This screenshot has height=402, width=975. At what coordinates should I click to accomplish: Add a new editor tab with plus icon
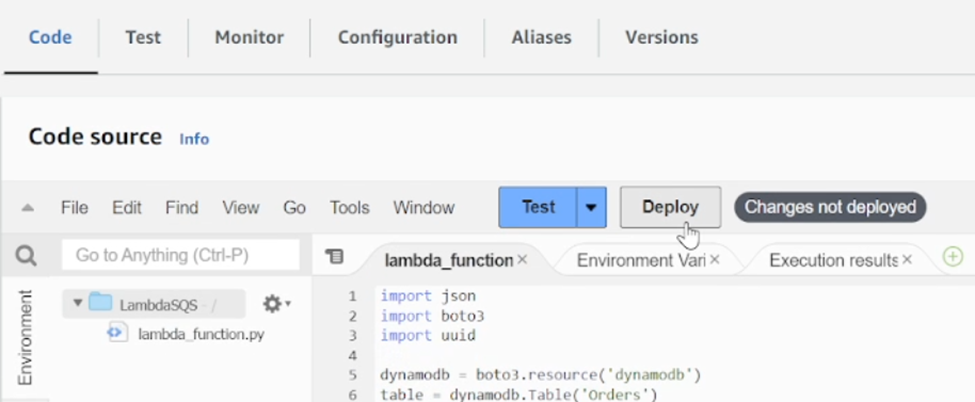953,256
